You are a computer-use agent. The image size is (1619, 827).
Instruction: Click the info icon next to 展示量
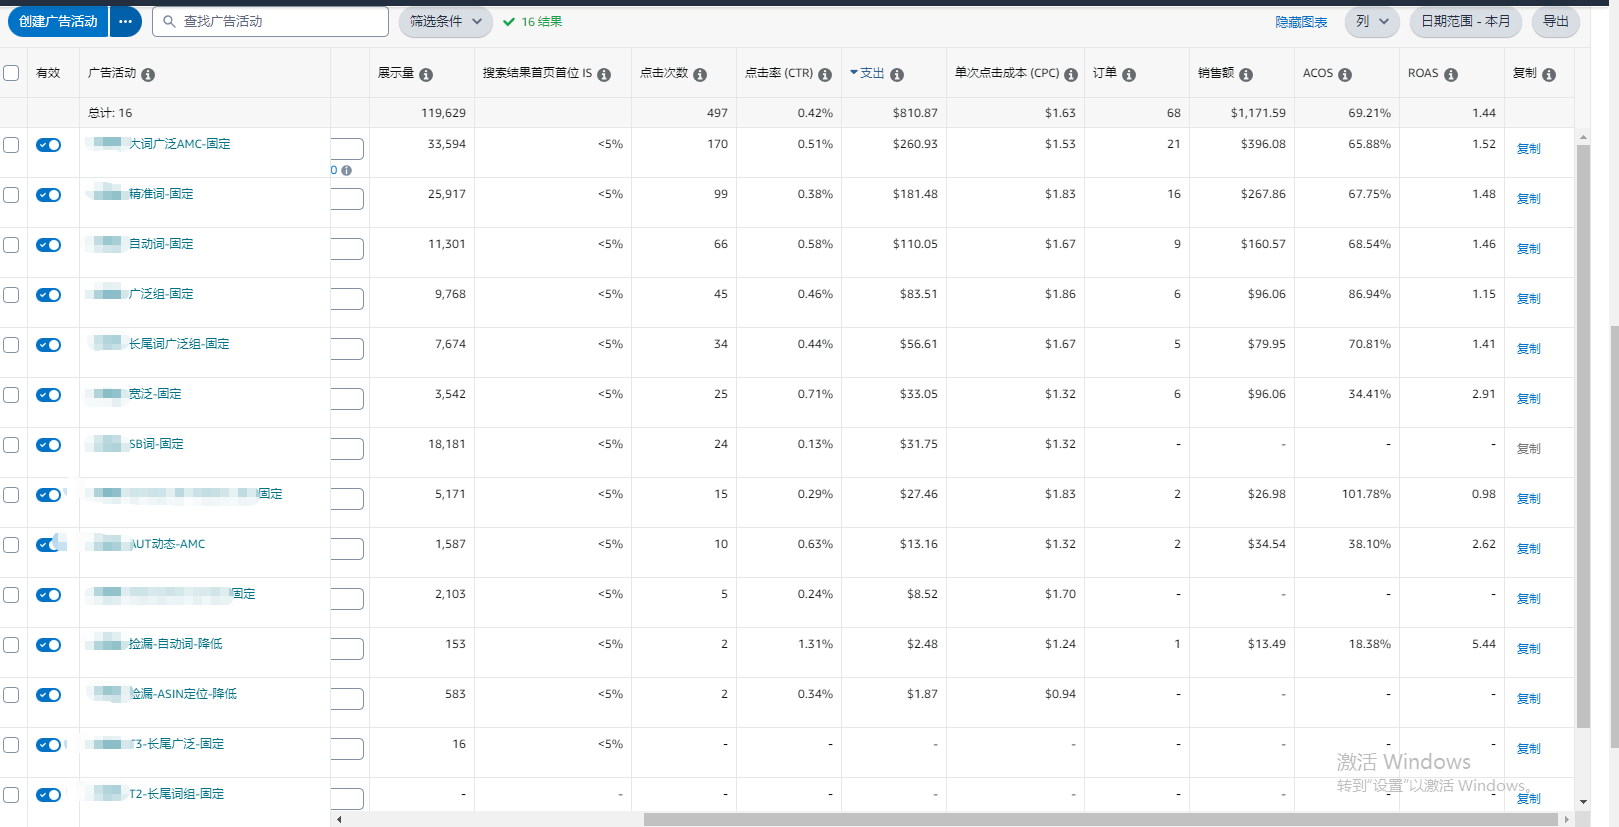426,75
